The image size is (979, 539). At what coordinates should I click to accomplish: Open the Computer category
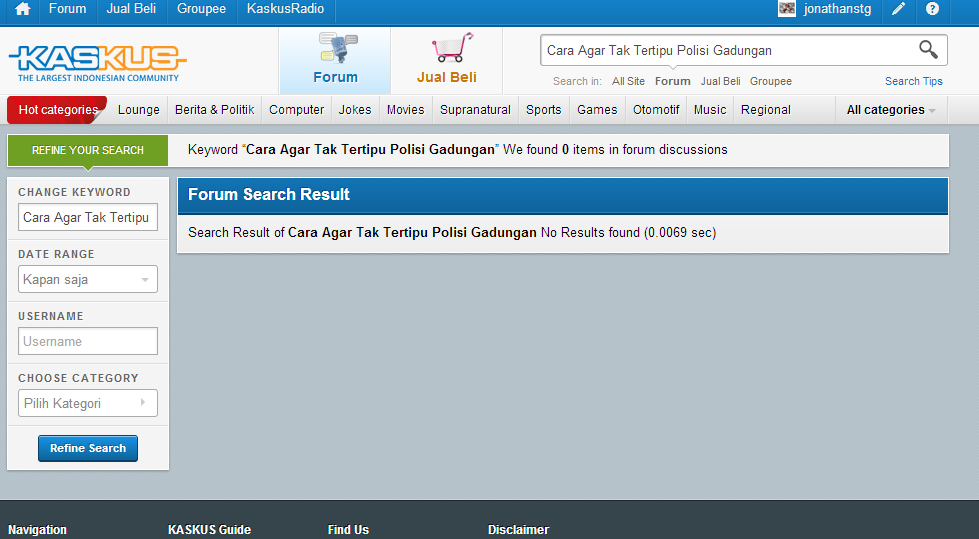(297, 110)
